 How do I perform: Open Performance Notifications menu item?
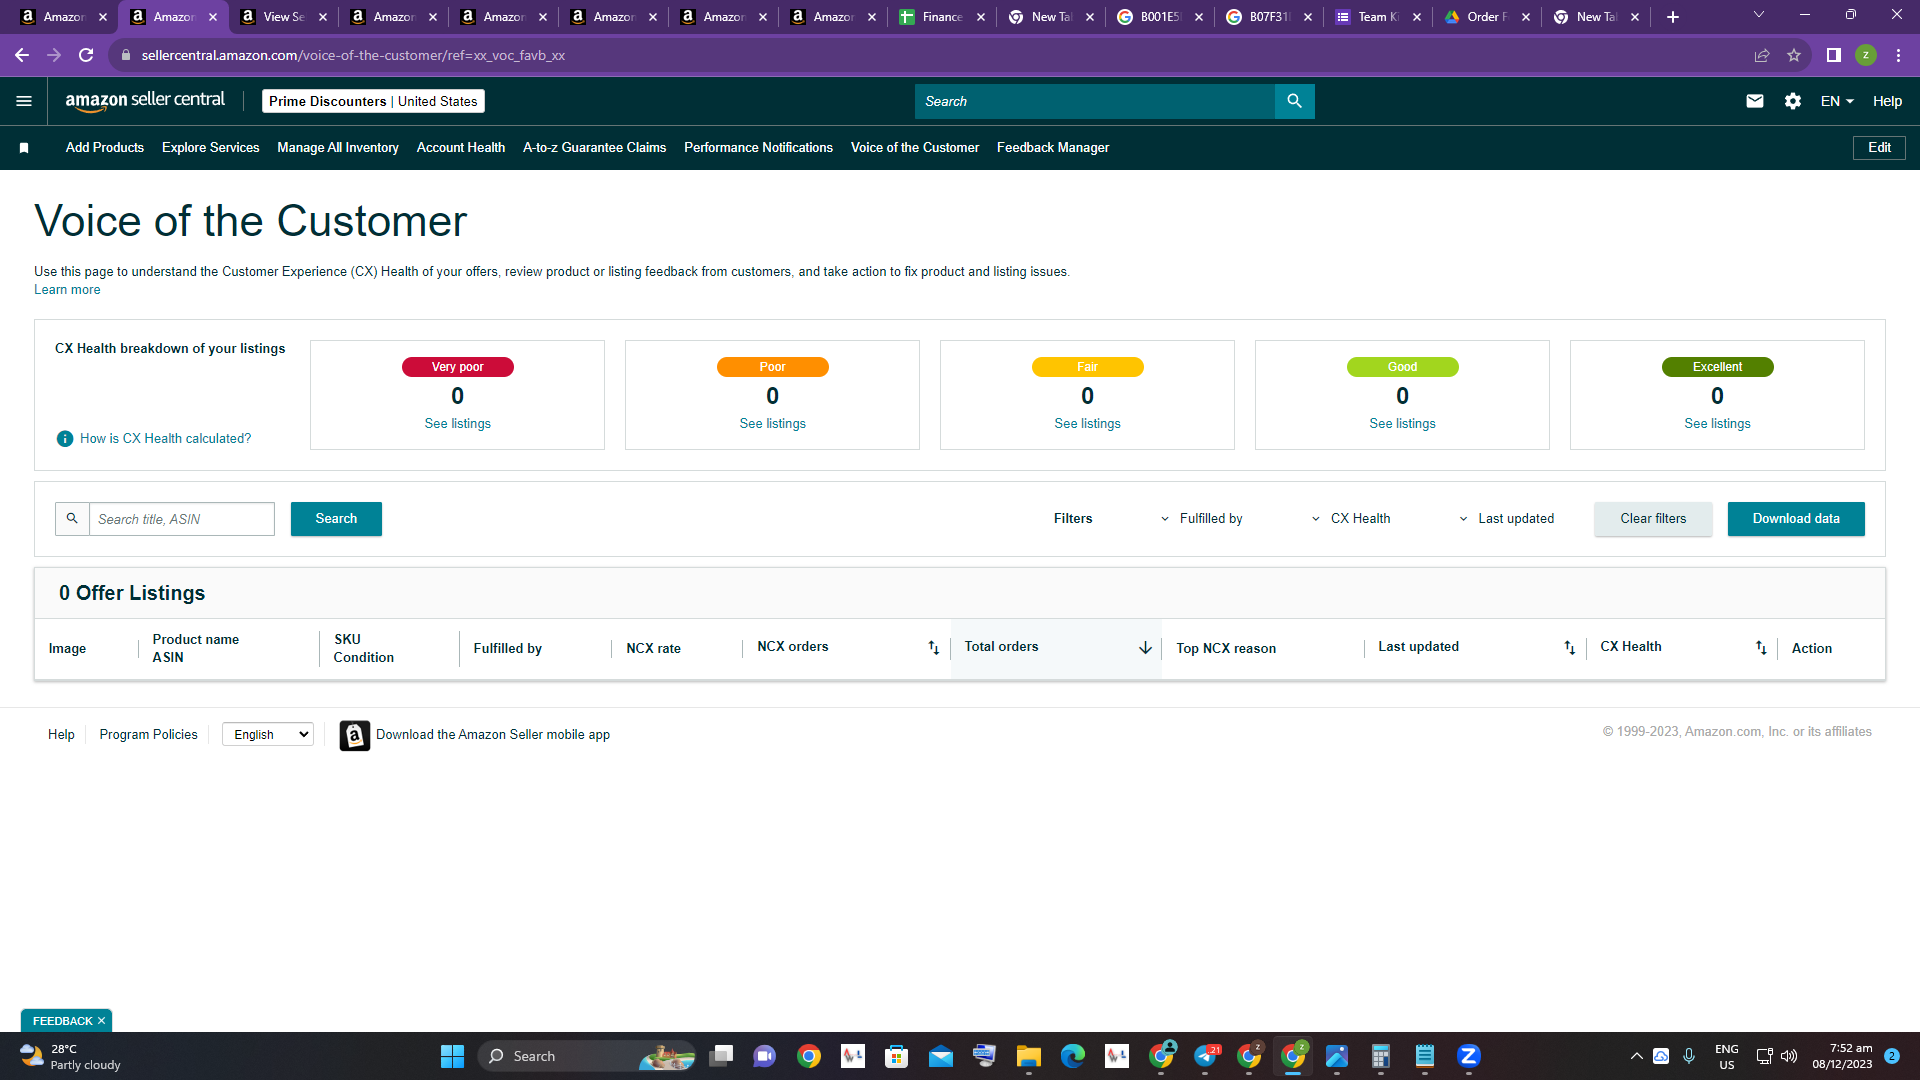[758, 148]
